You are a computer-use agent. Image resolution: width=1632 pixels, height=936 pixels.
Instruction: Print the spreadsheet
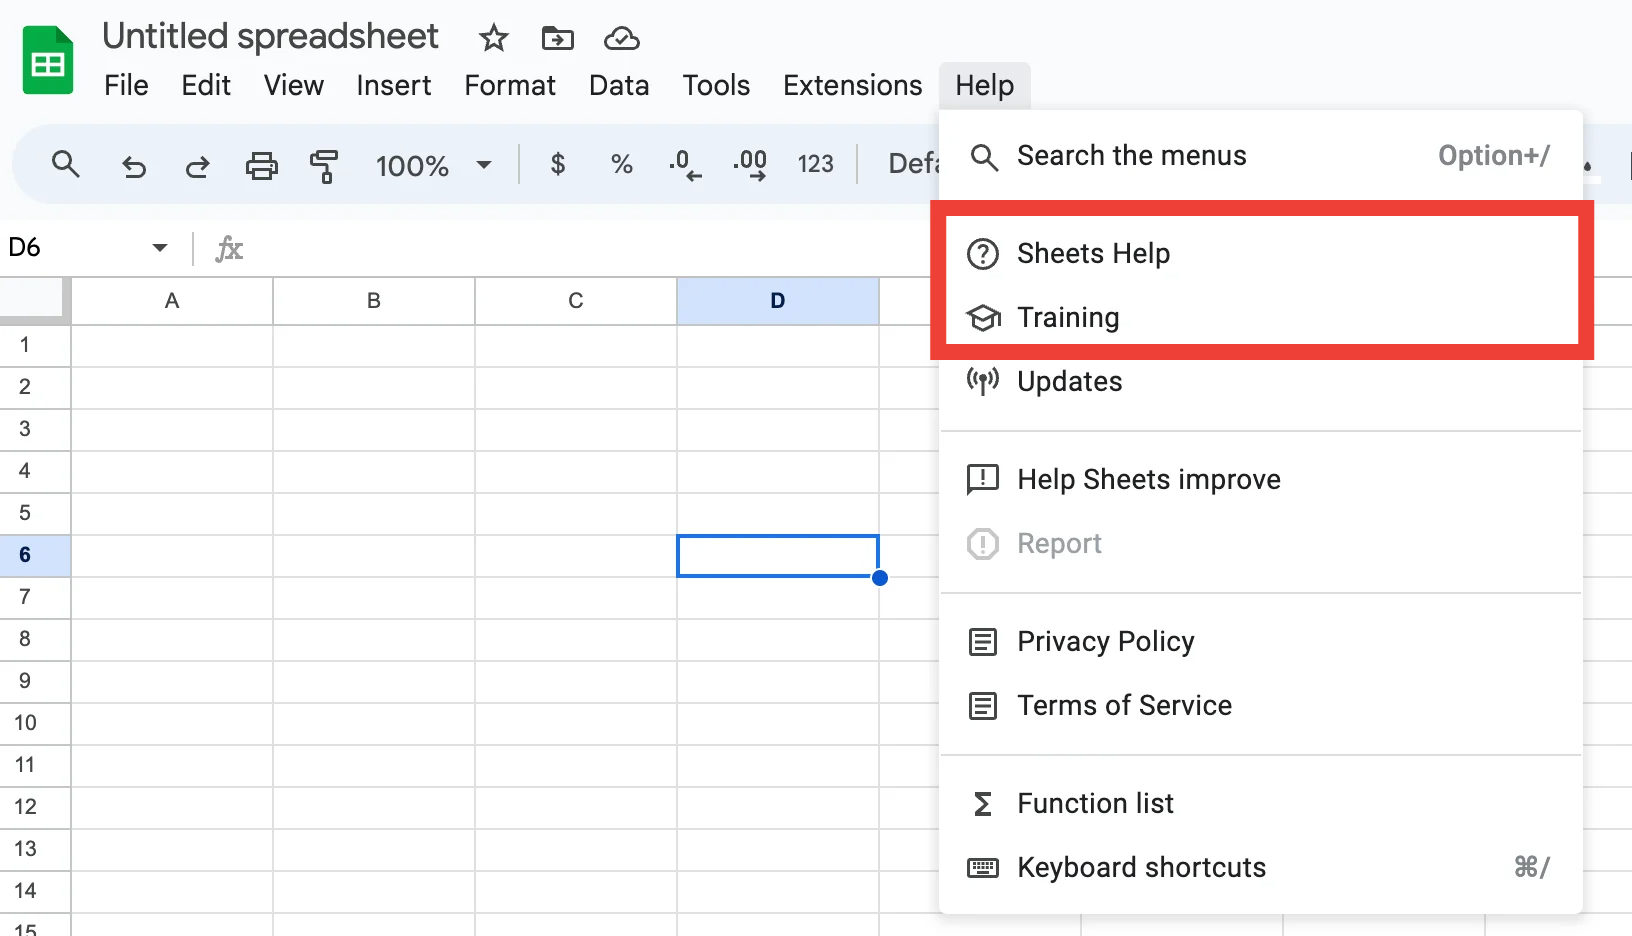coord(262,165)
